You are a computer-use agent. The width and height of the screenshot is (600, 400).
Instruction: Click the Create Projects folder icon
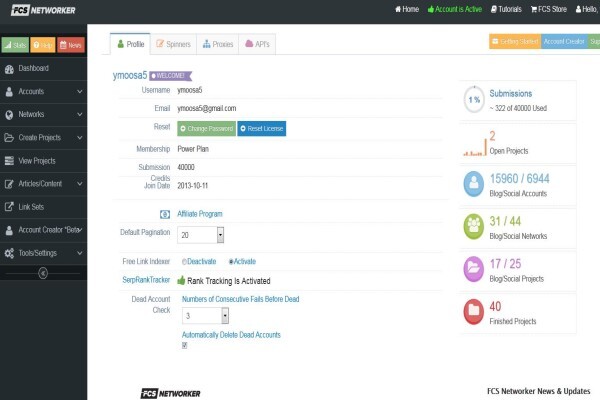pyautogui.click(x=9, y=138)
